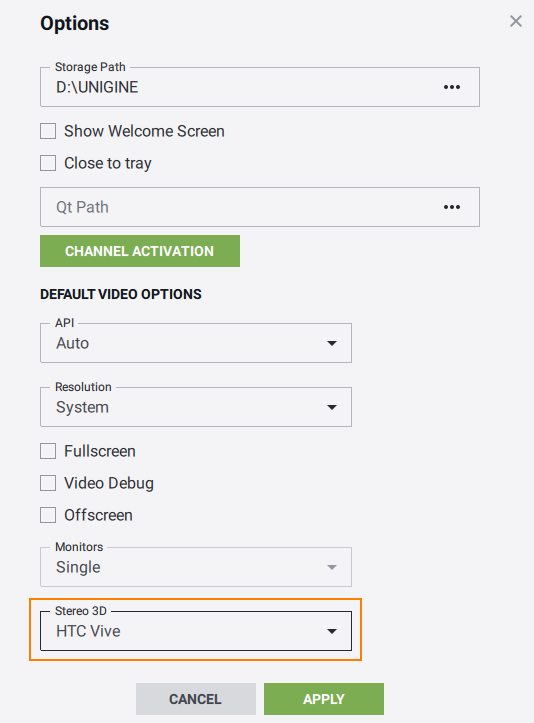Expand the Stereo 3D selector showing HTC Vive
The height and width of the screenshot is (723, 534).
click(196, 631)
